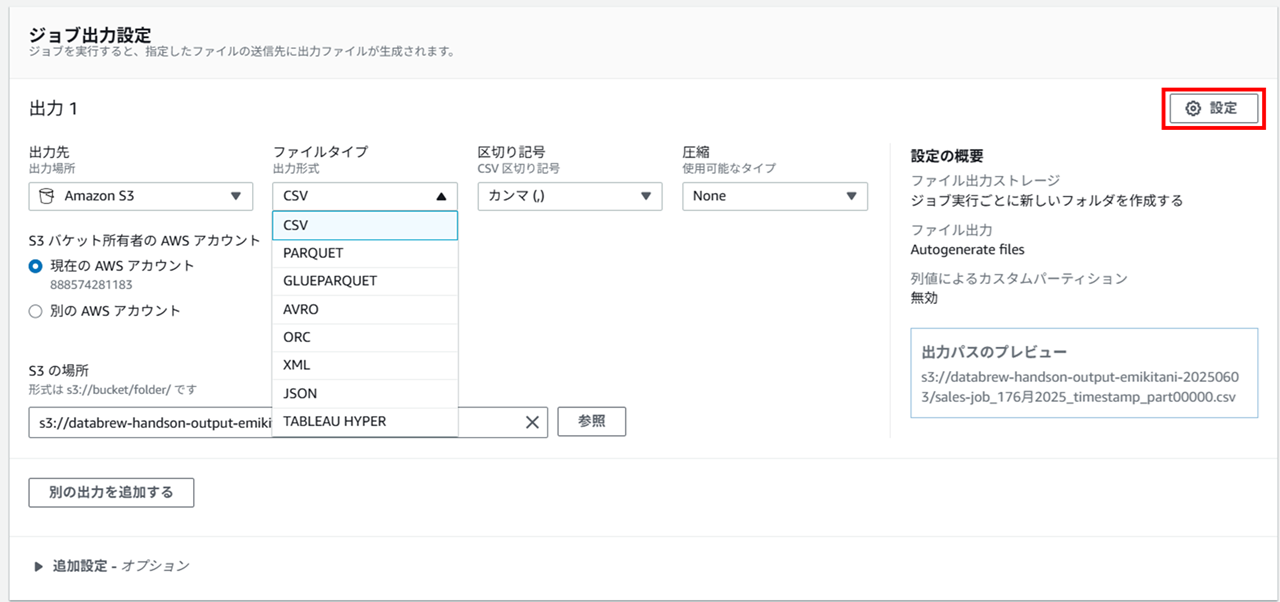
Task: Click the 参照 browse button
Action: (x=592, y=422)
